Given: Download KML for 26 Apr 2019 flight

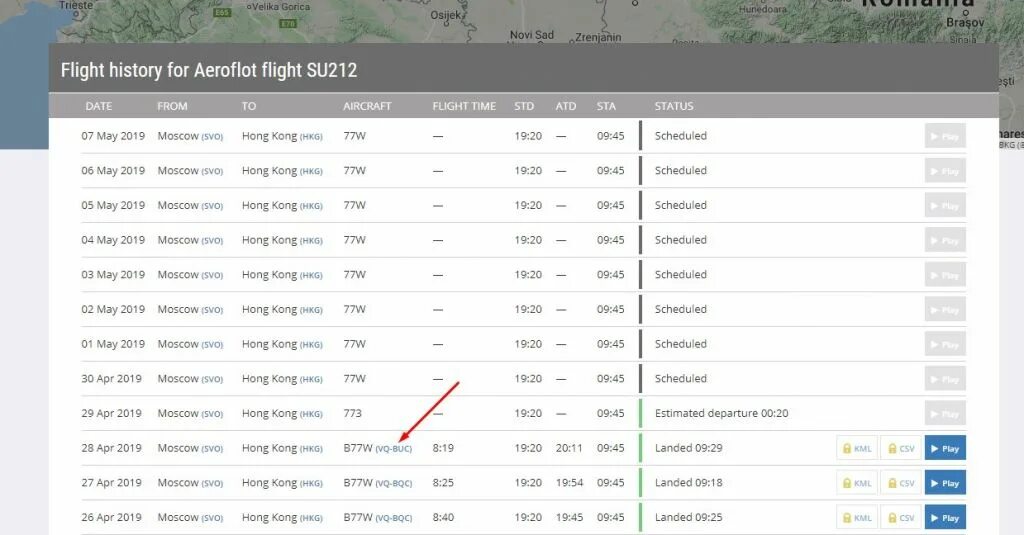Looking at the screenshot, I should coord(857,517).
